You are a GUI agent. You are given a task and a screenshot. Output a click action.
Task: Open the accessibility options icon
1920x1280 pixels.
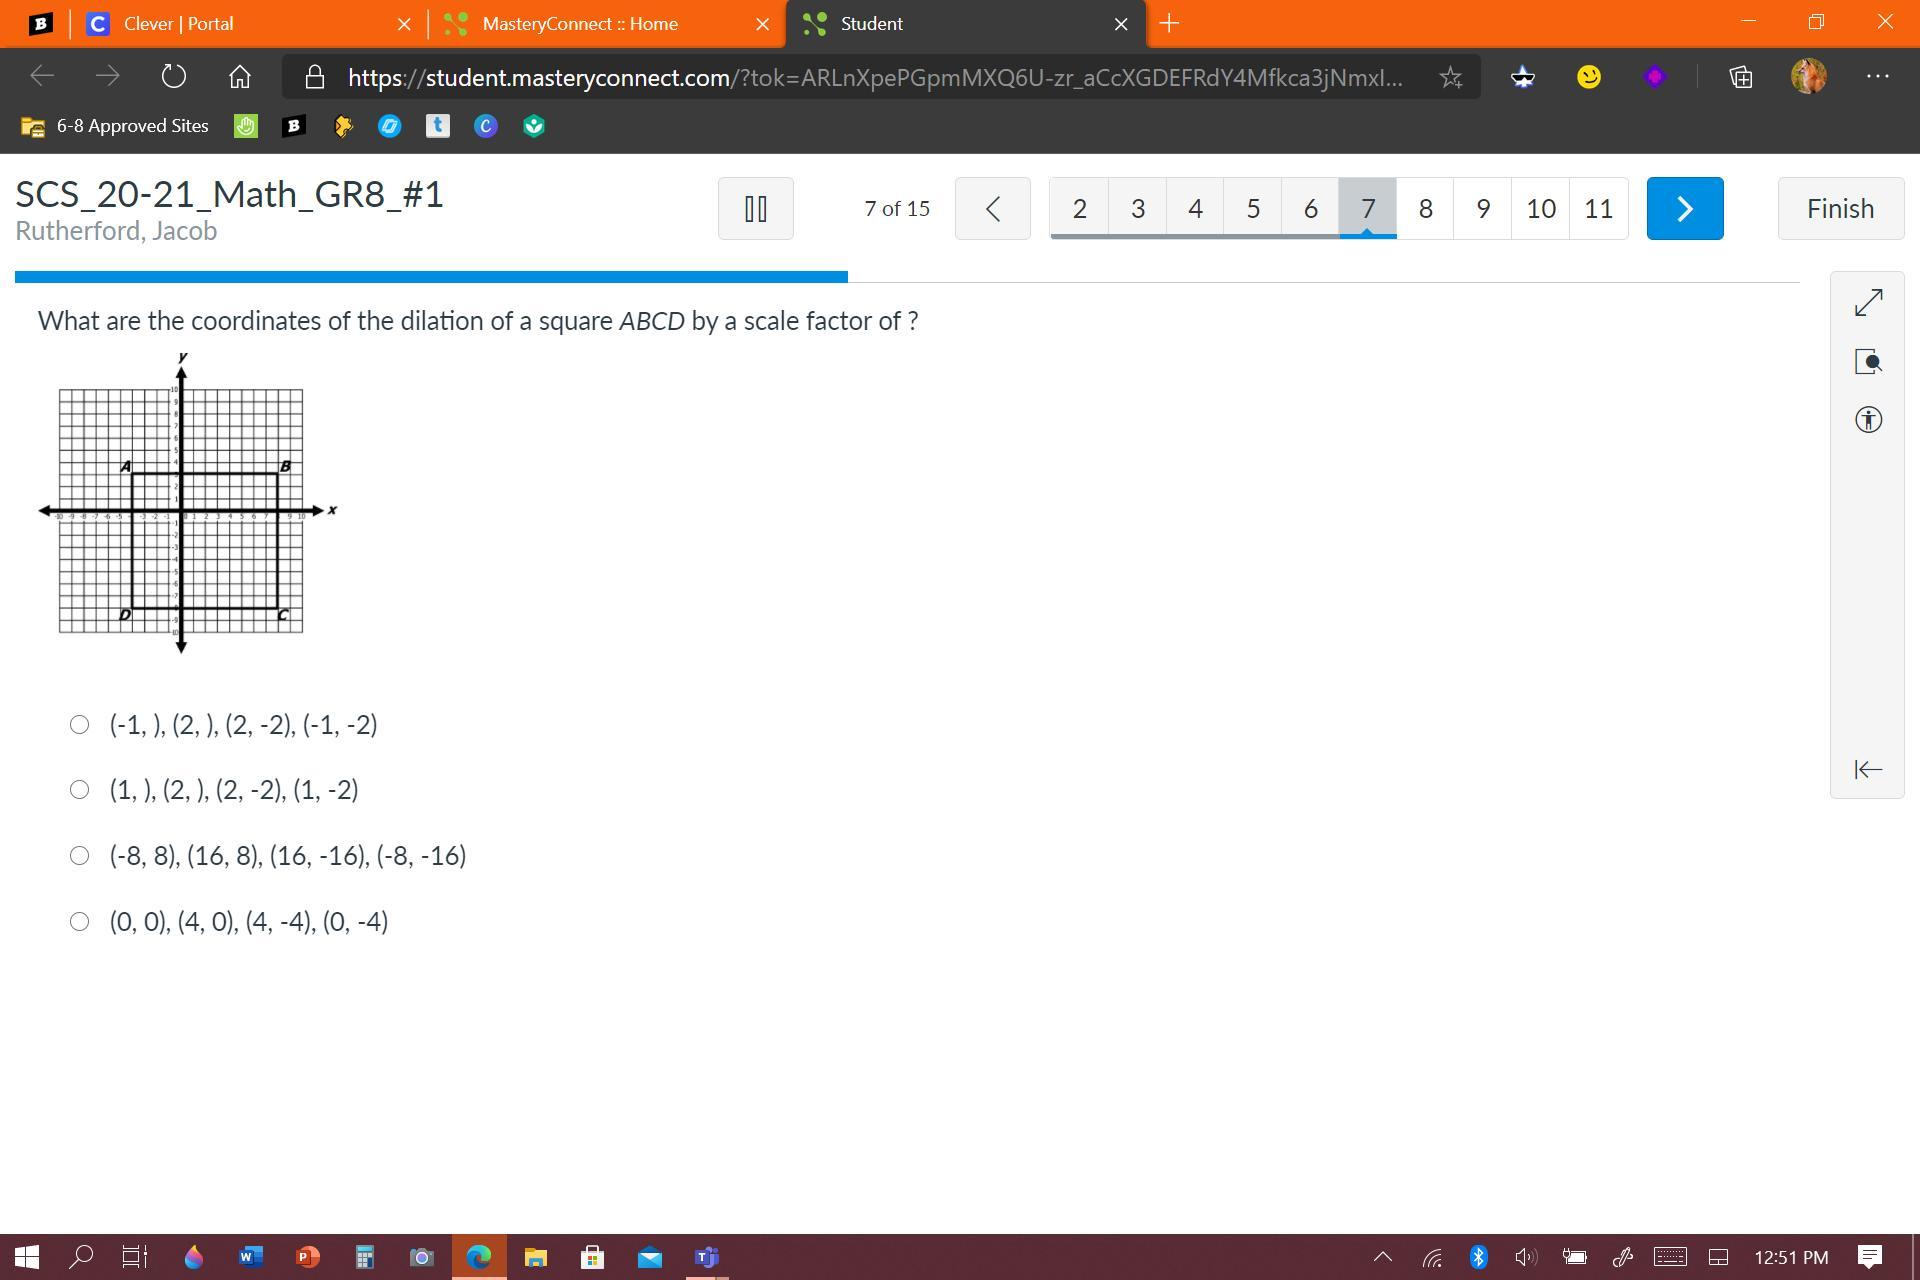click(x=1868, y=420)
